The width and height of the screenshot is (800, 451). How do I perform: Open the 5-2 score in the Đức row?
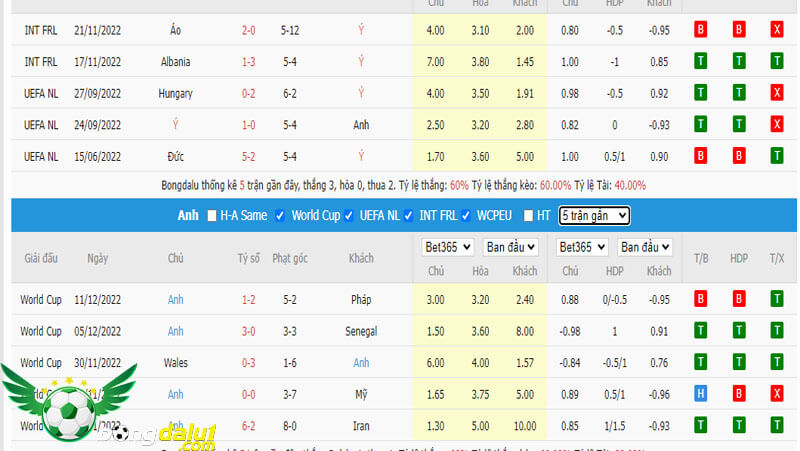coord(248,157)
